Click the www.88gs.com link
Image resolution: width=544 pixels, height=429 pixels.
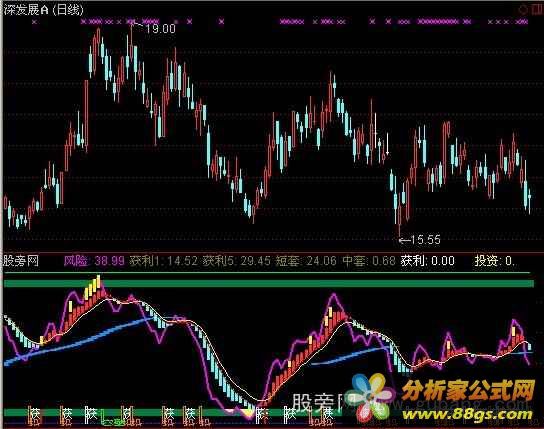(467, 414)
